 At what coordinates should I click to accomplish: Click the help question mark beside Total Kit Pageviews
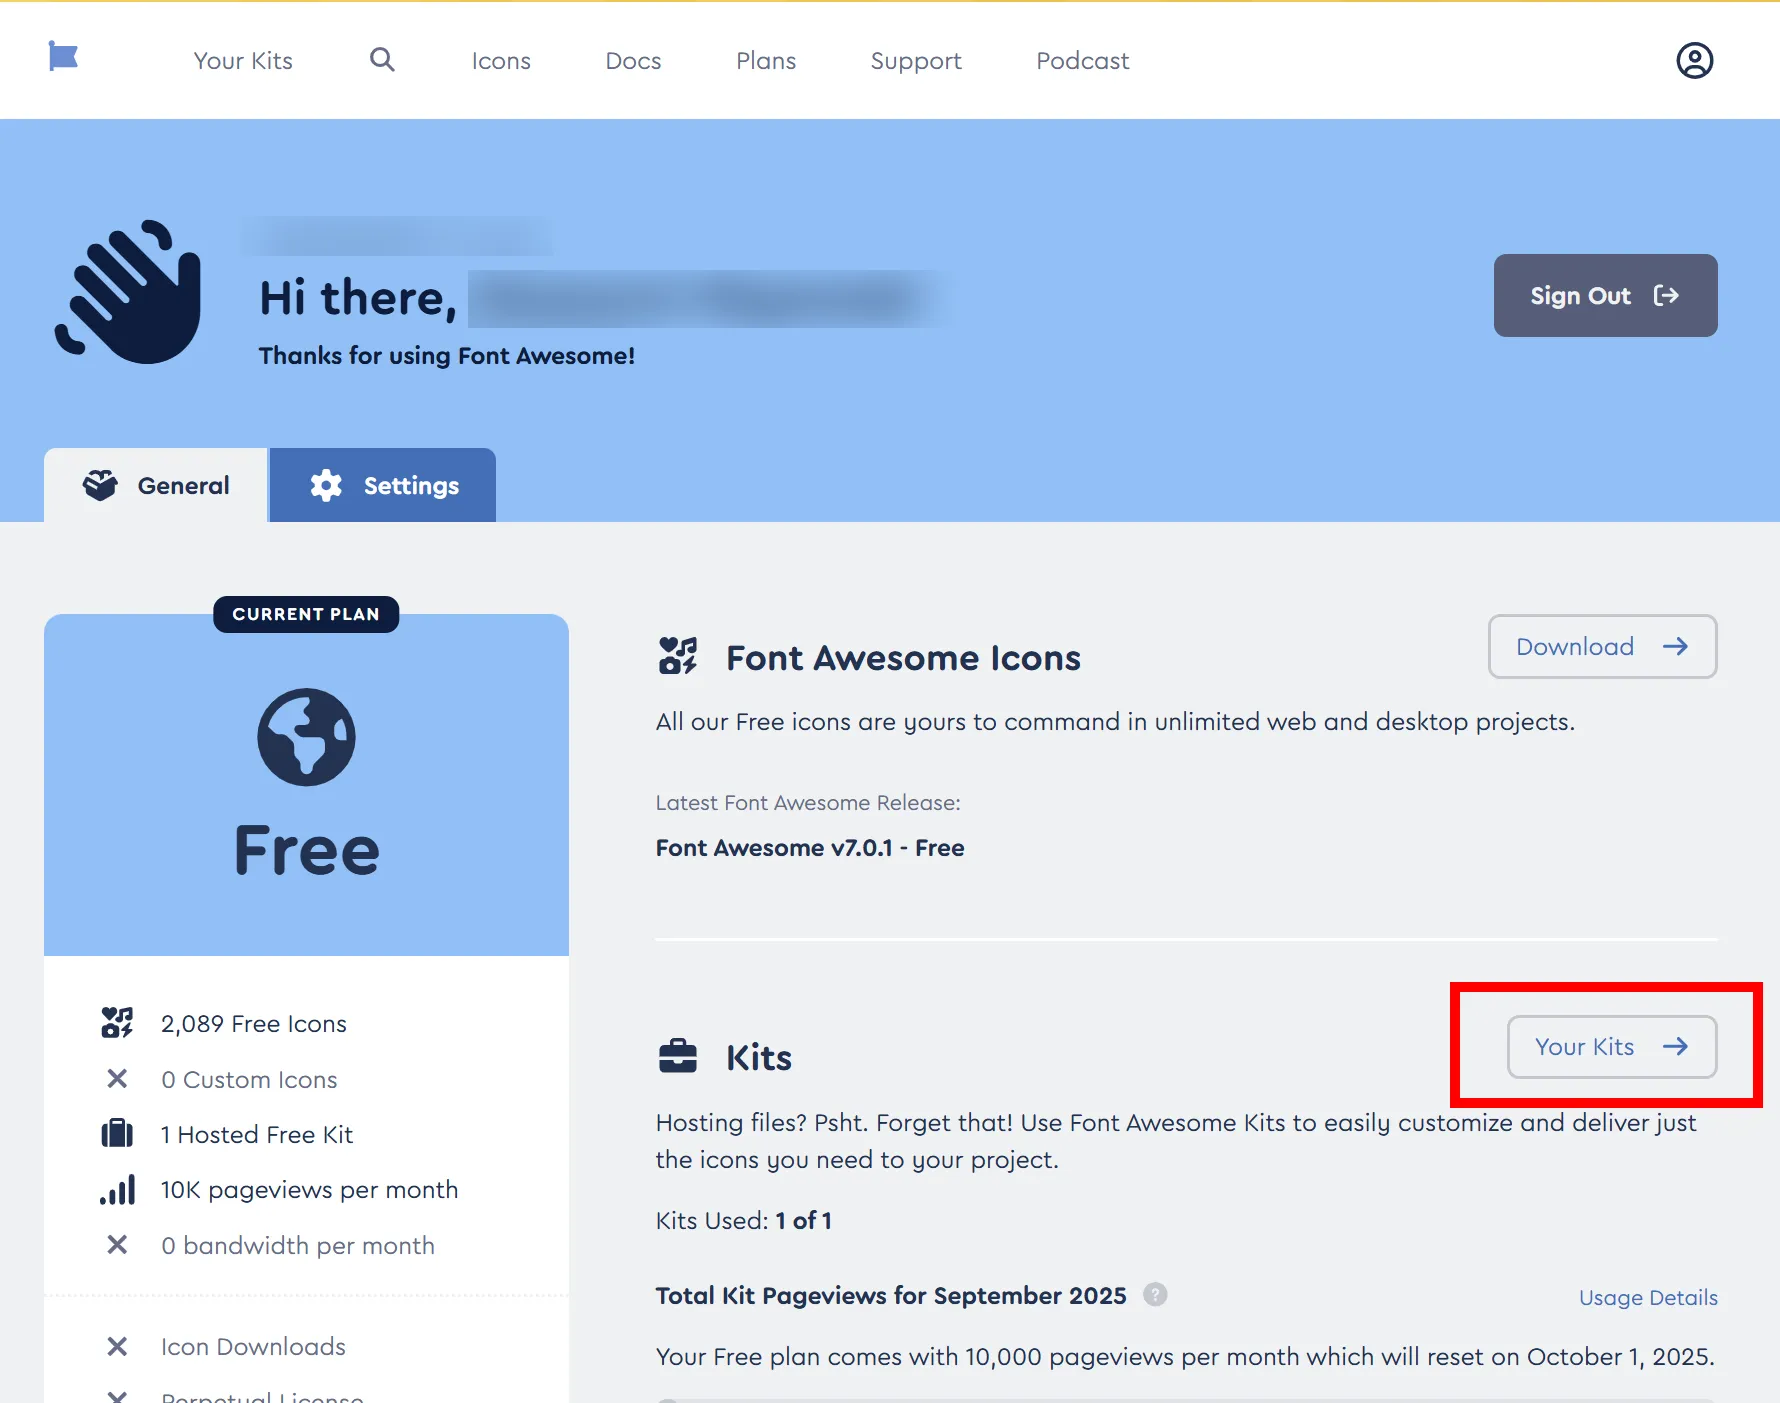tap(1155, 1294)
